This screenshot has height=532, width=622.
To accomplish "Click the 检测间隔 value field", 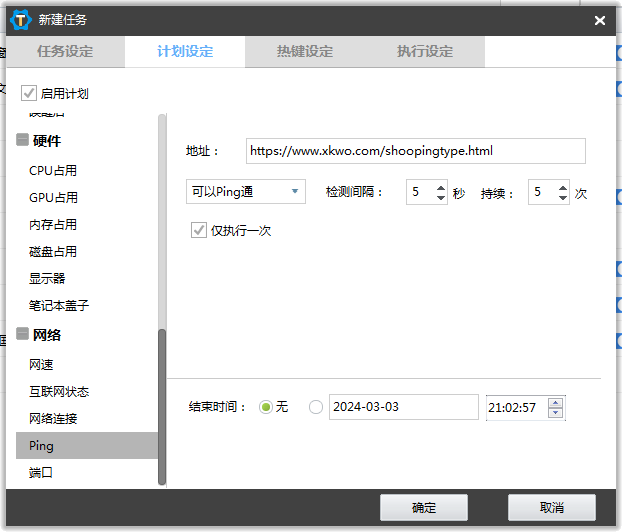I will [421, 192].
